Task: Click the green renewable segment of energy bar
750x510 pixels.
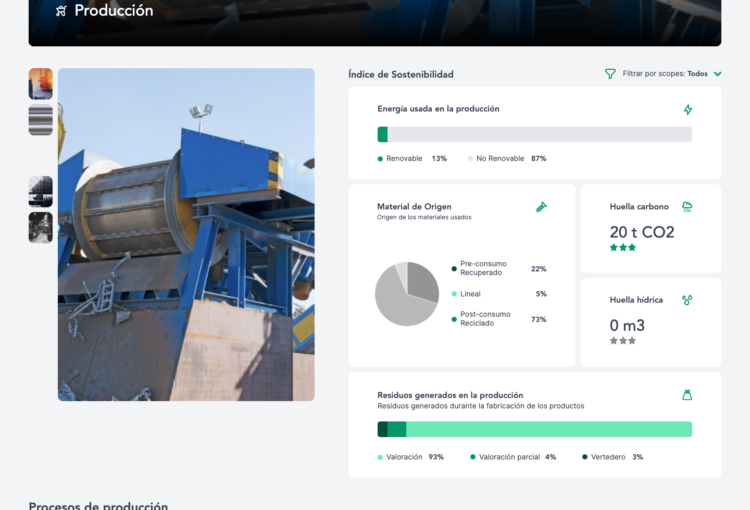Action: 383,134
